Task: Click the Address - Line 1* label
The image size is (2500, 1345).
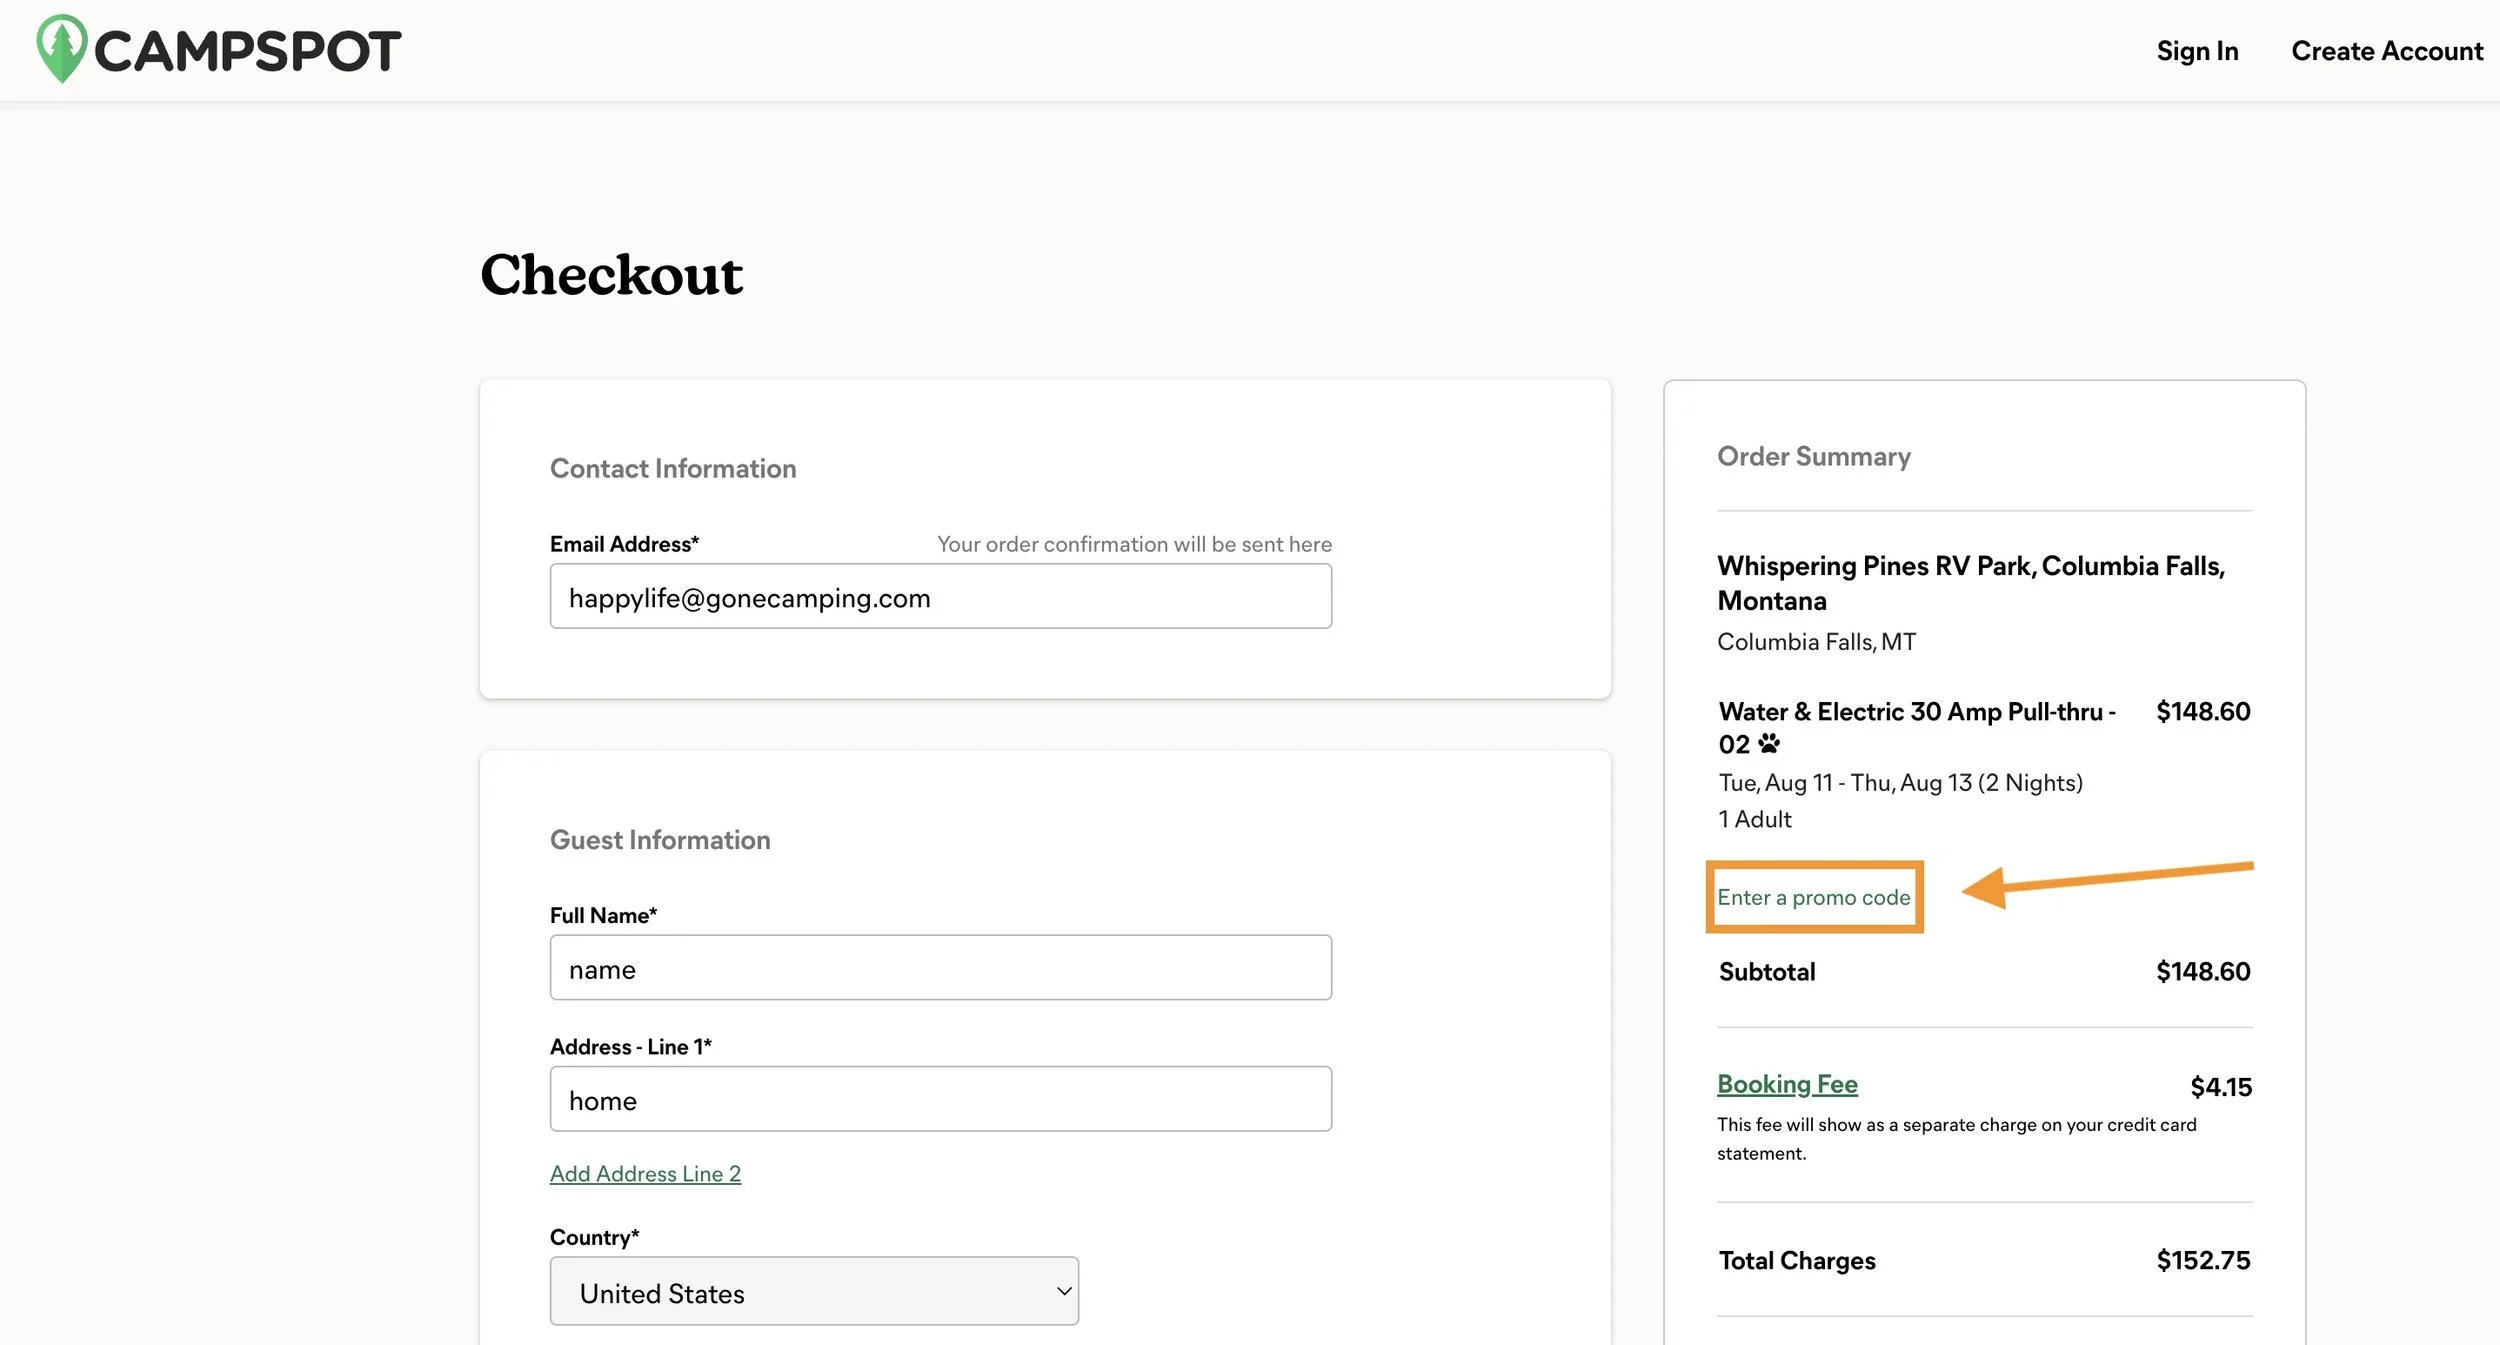Action: 631,1046
